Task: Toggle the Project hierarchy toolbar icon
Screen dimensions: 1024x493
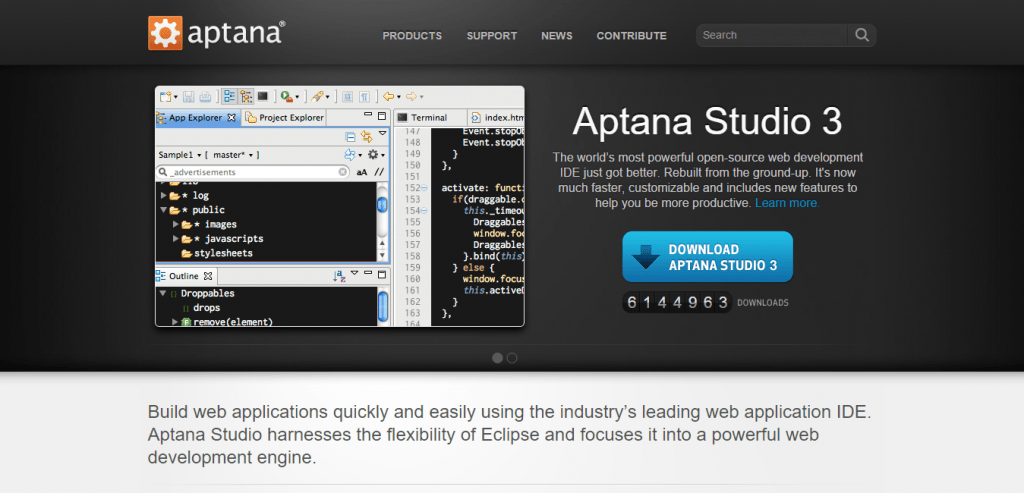Action: point(246,97)
